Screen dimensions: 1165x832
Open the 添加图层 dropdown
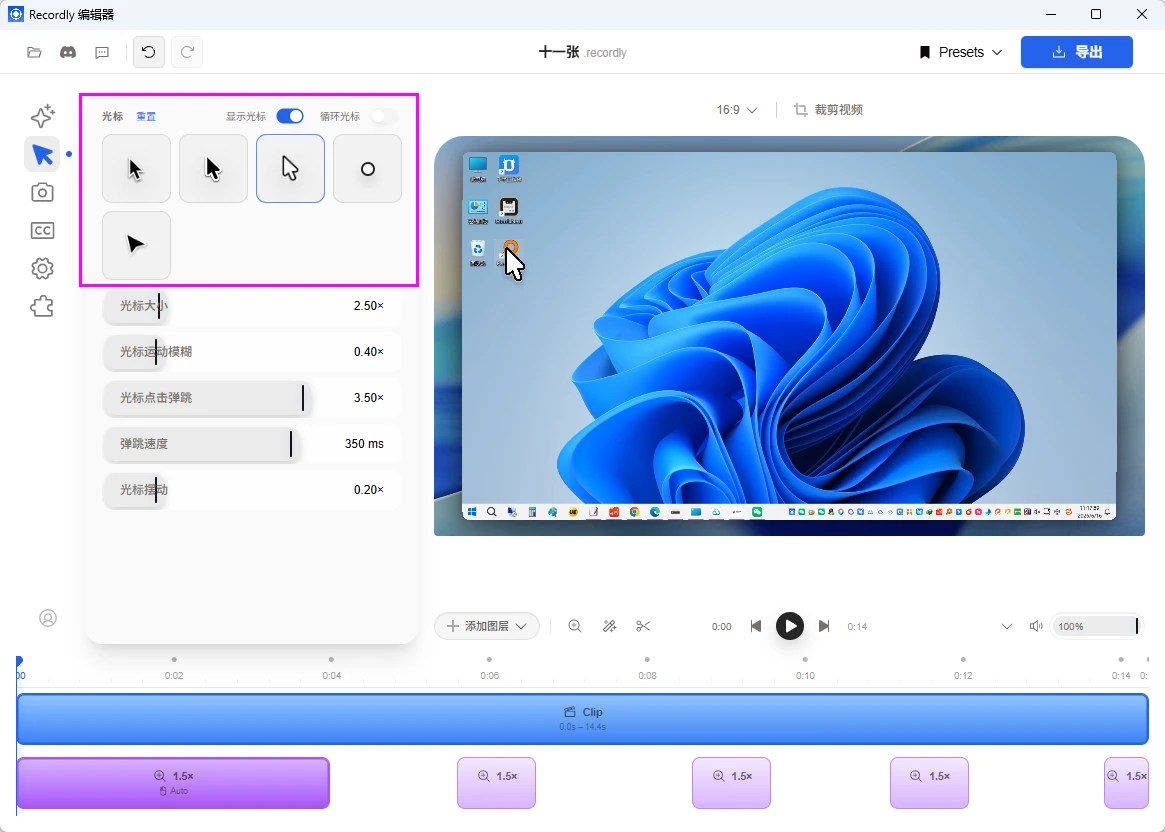[x=487, y=626]
